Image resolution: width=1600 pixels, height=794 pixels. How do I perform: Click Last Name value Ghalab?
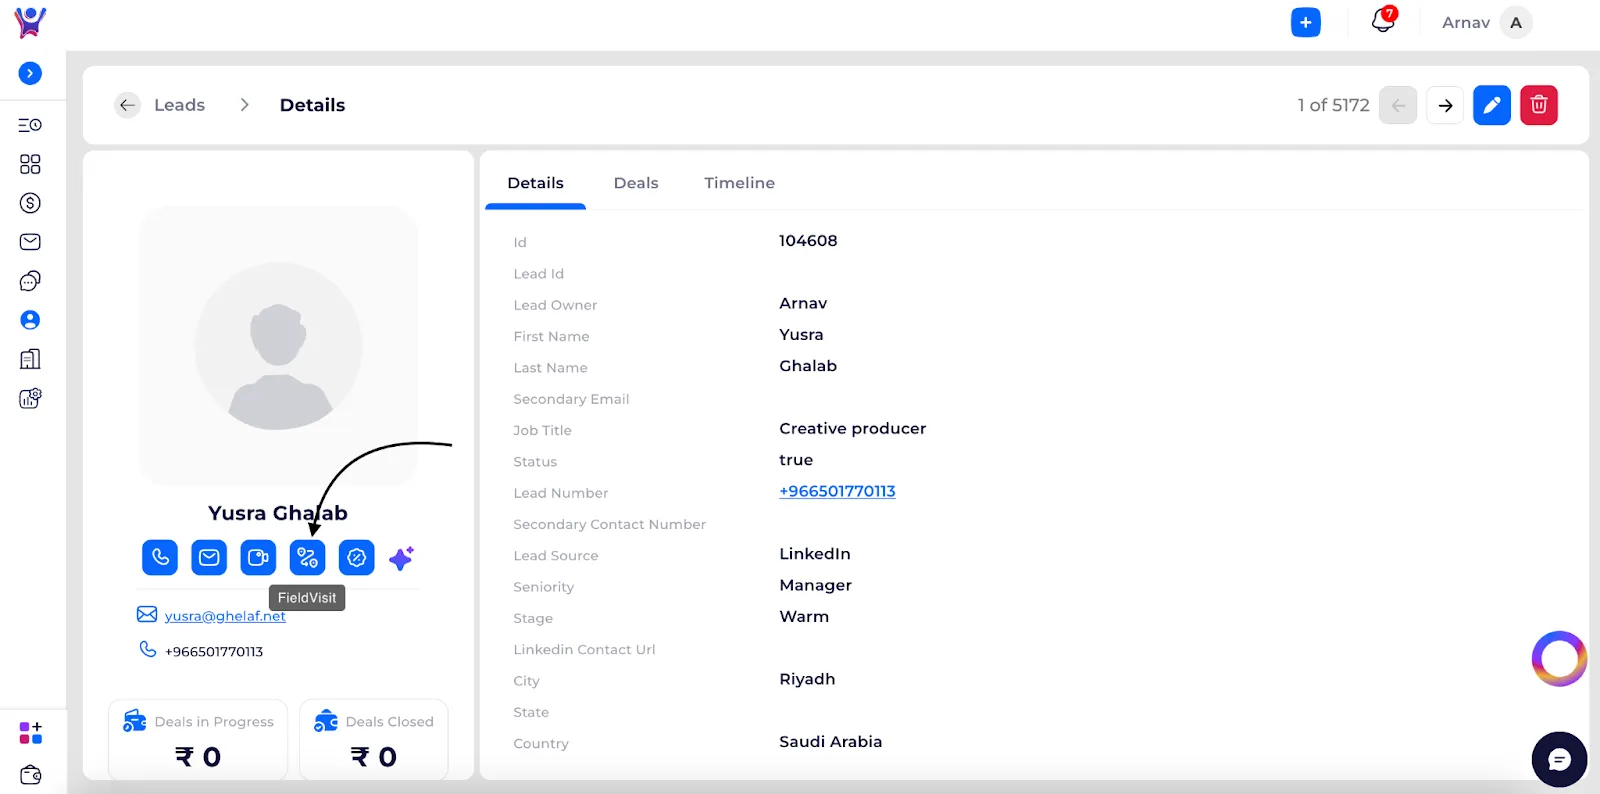[808, 366]
